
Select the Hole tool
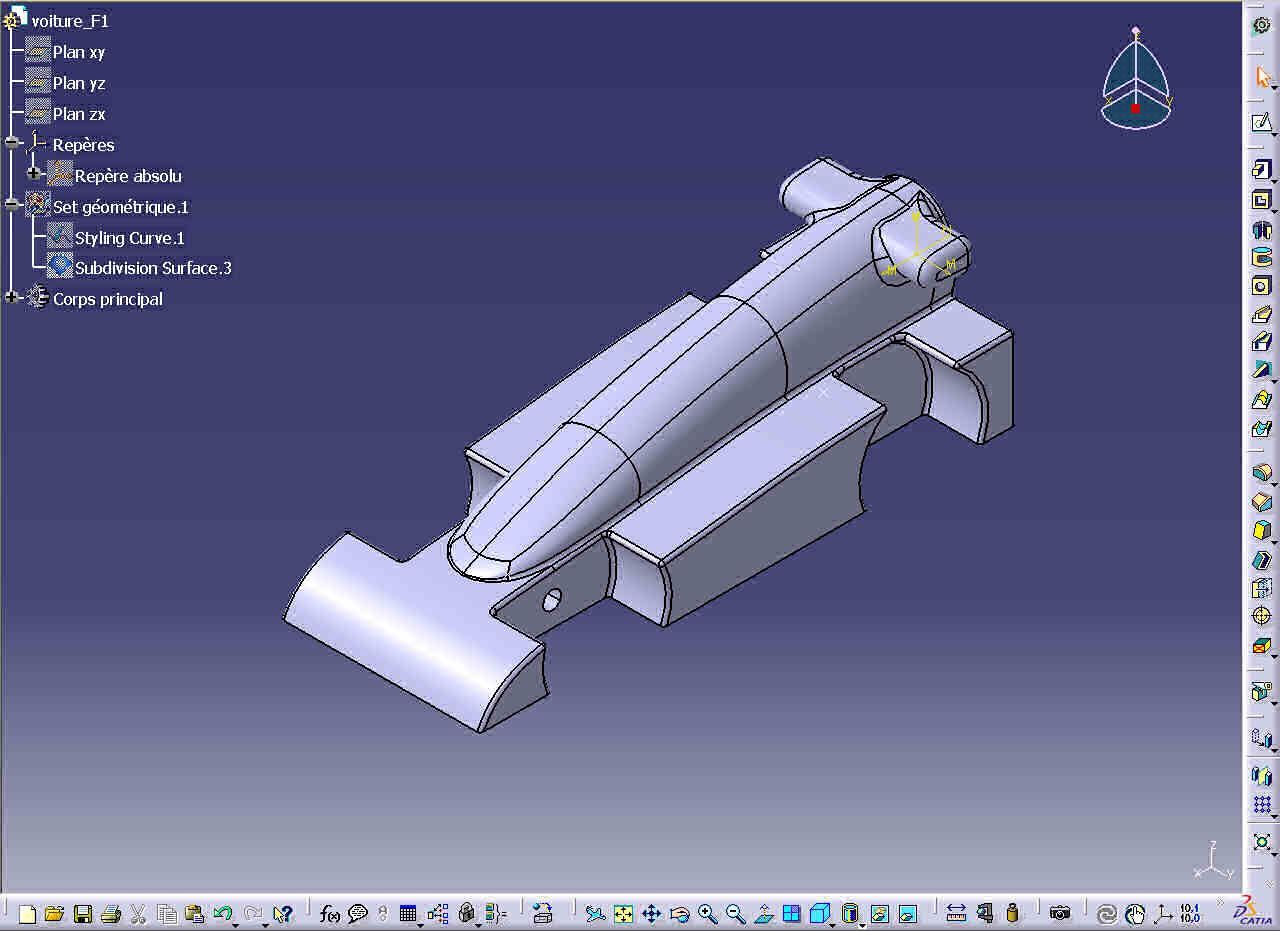tap(1261, 286)
